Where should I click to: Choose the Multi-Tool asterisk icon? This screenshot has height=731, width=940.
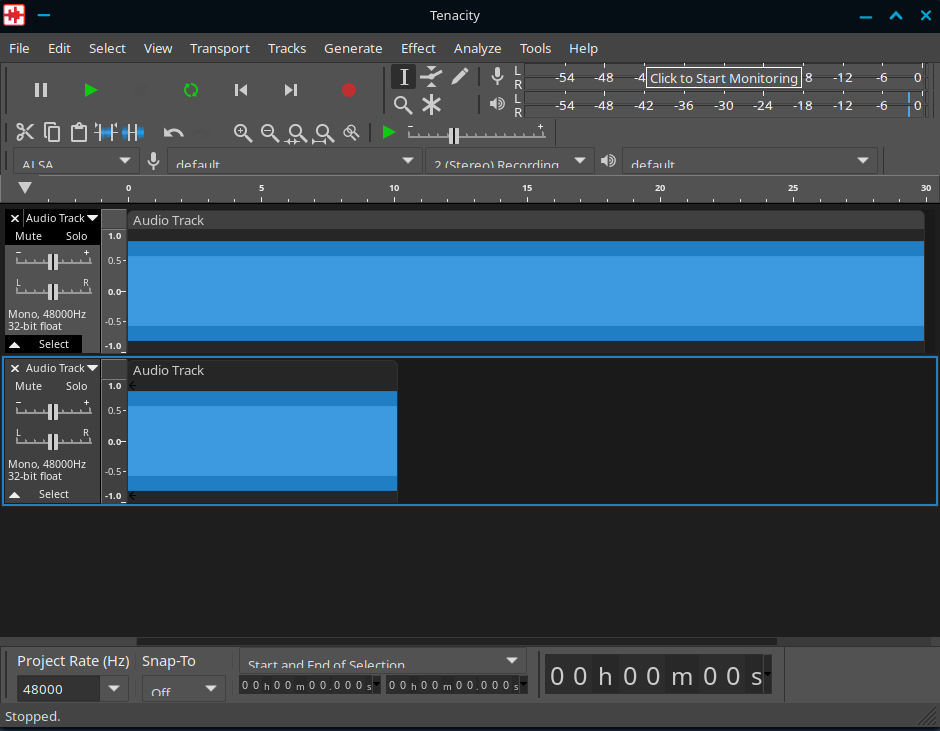431,105
